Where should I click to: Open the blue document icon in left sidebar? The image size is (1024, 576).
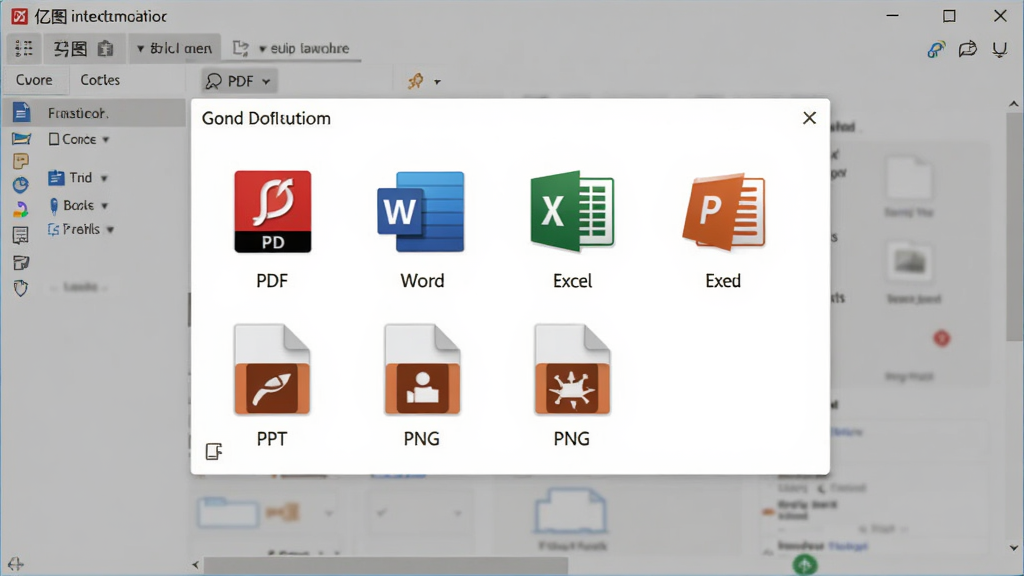pos(21,112)
